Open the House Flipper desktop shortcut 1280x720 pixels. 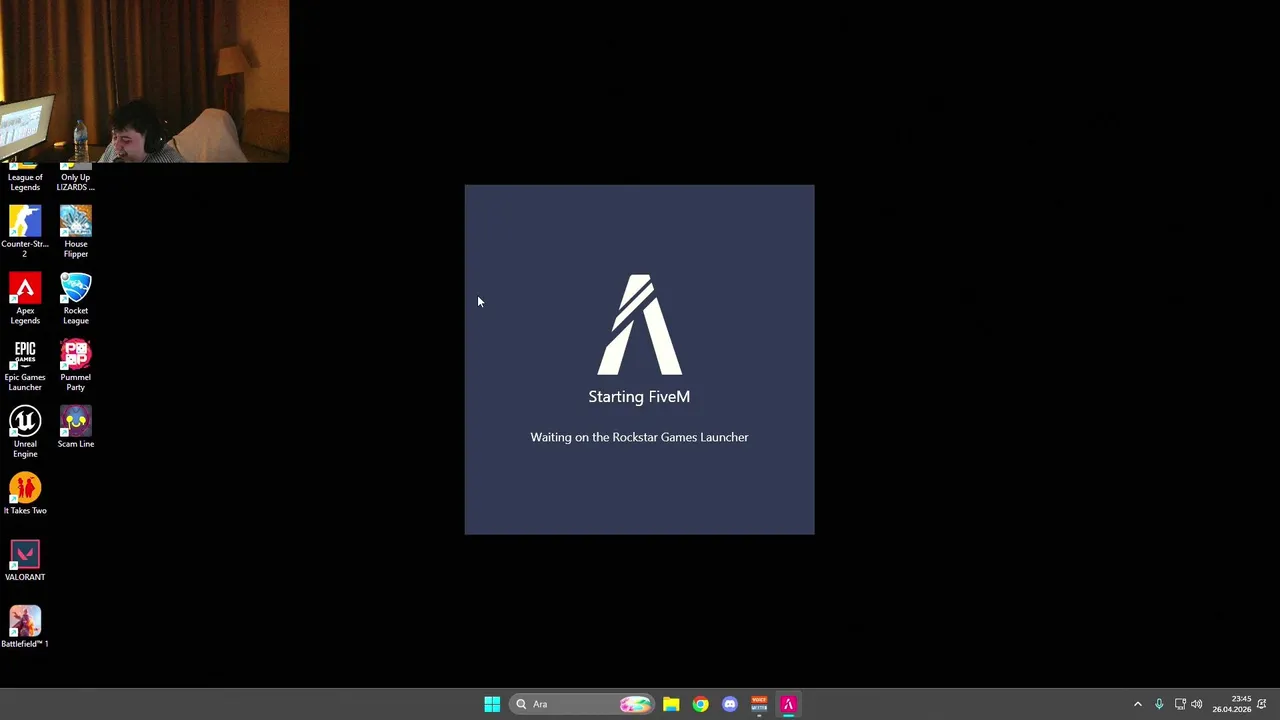click(75, 232)
